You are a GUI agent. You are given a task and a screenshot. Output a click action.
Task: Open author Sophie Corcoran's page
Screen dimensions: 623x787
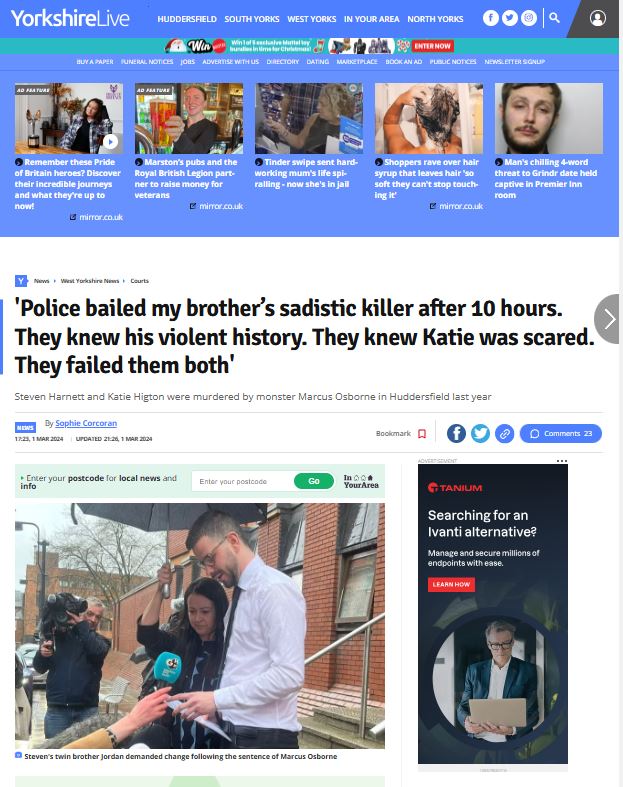tap(86, 423)
